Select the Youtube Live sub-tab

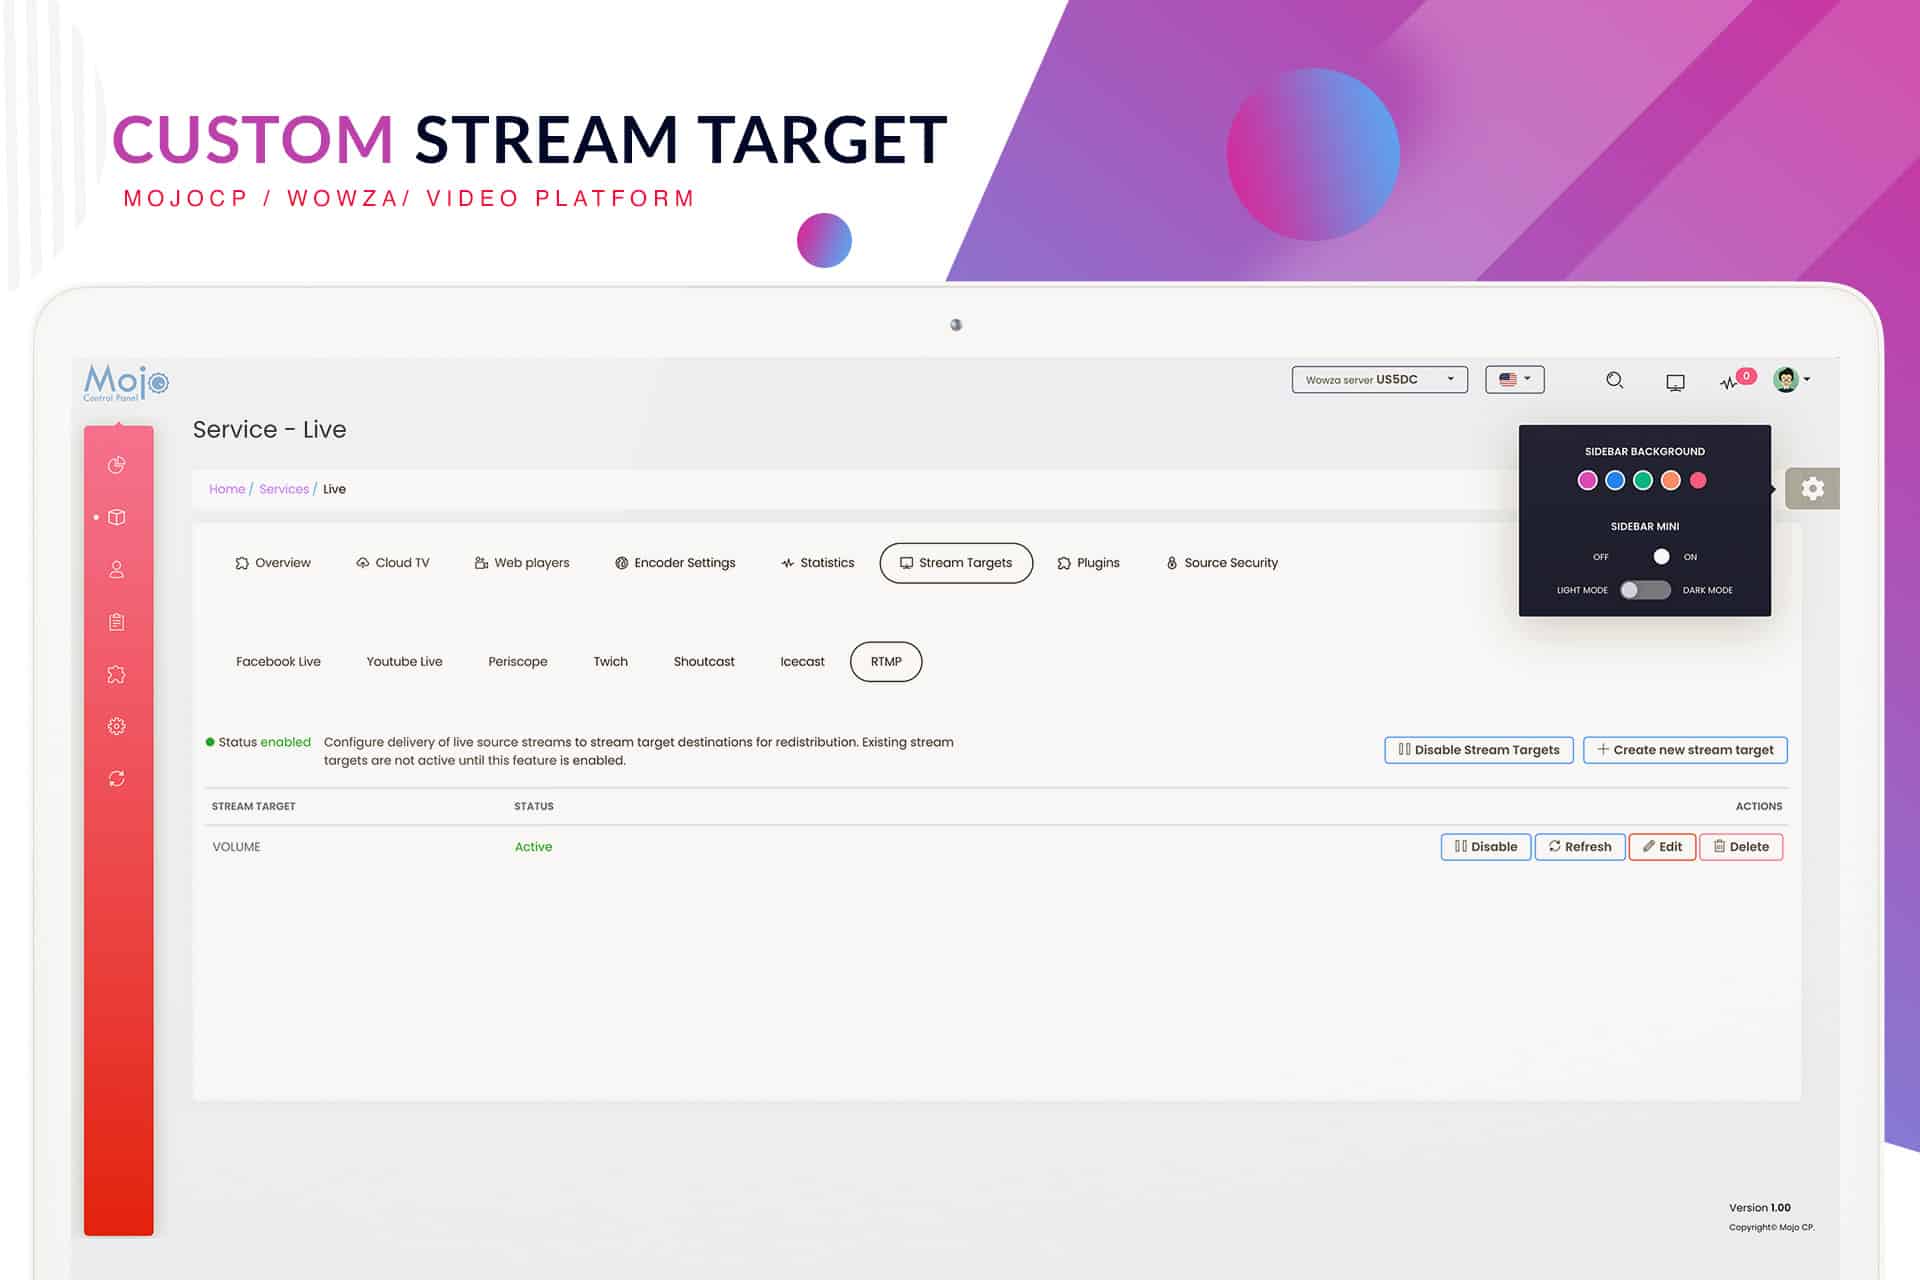pos(404,662)
